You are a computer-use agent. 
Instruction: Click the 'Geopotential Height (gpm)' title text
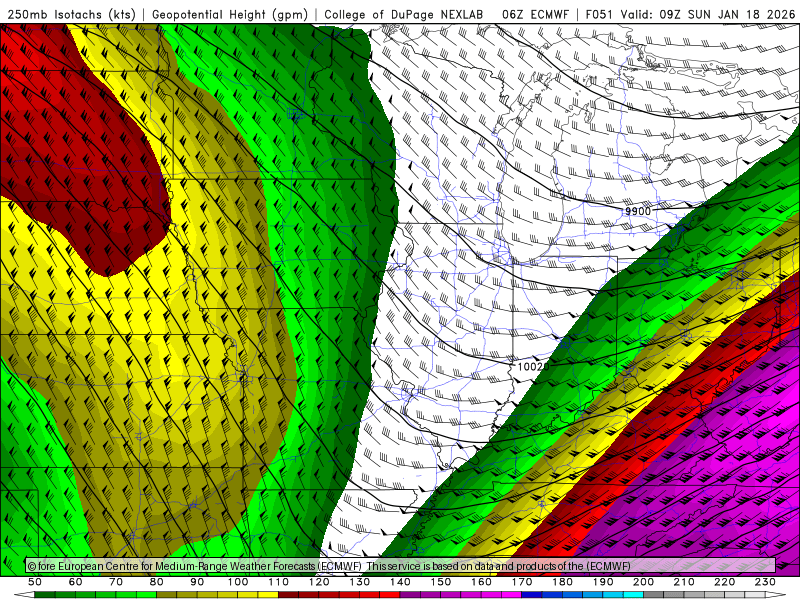[x=230, y=14]
